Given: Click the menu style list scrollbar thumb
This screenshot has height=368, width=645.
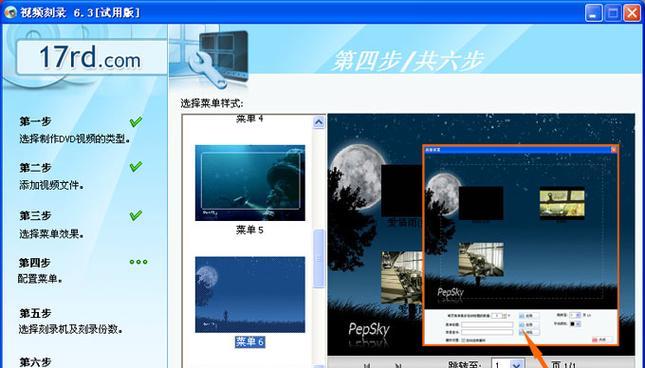Looking at the screenshot, I should point(319,259).
